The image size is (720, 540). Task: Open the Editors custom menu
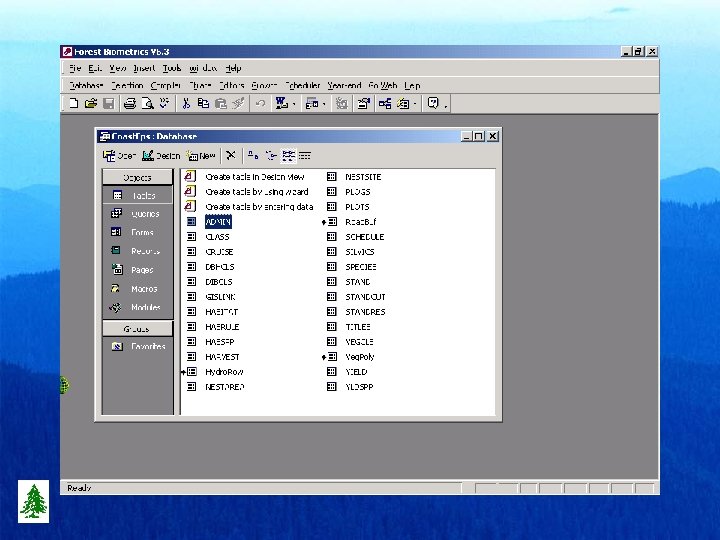point(232,85)
